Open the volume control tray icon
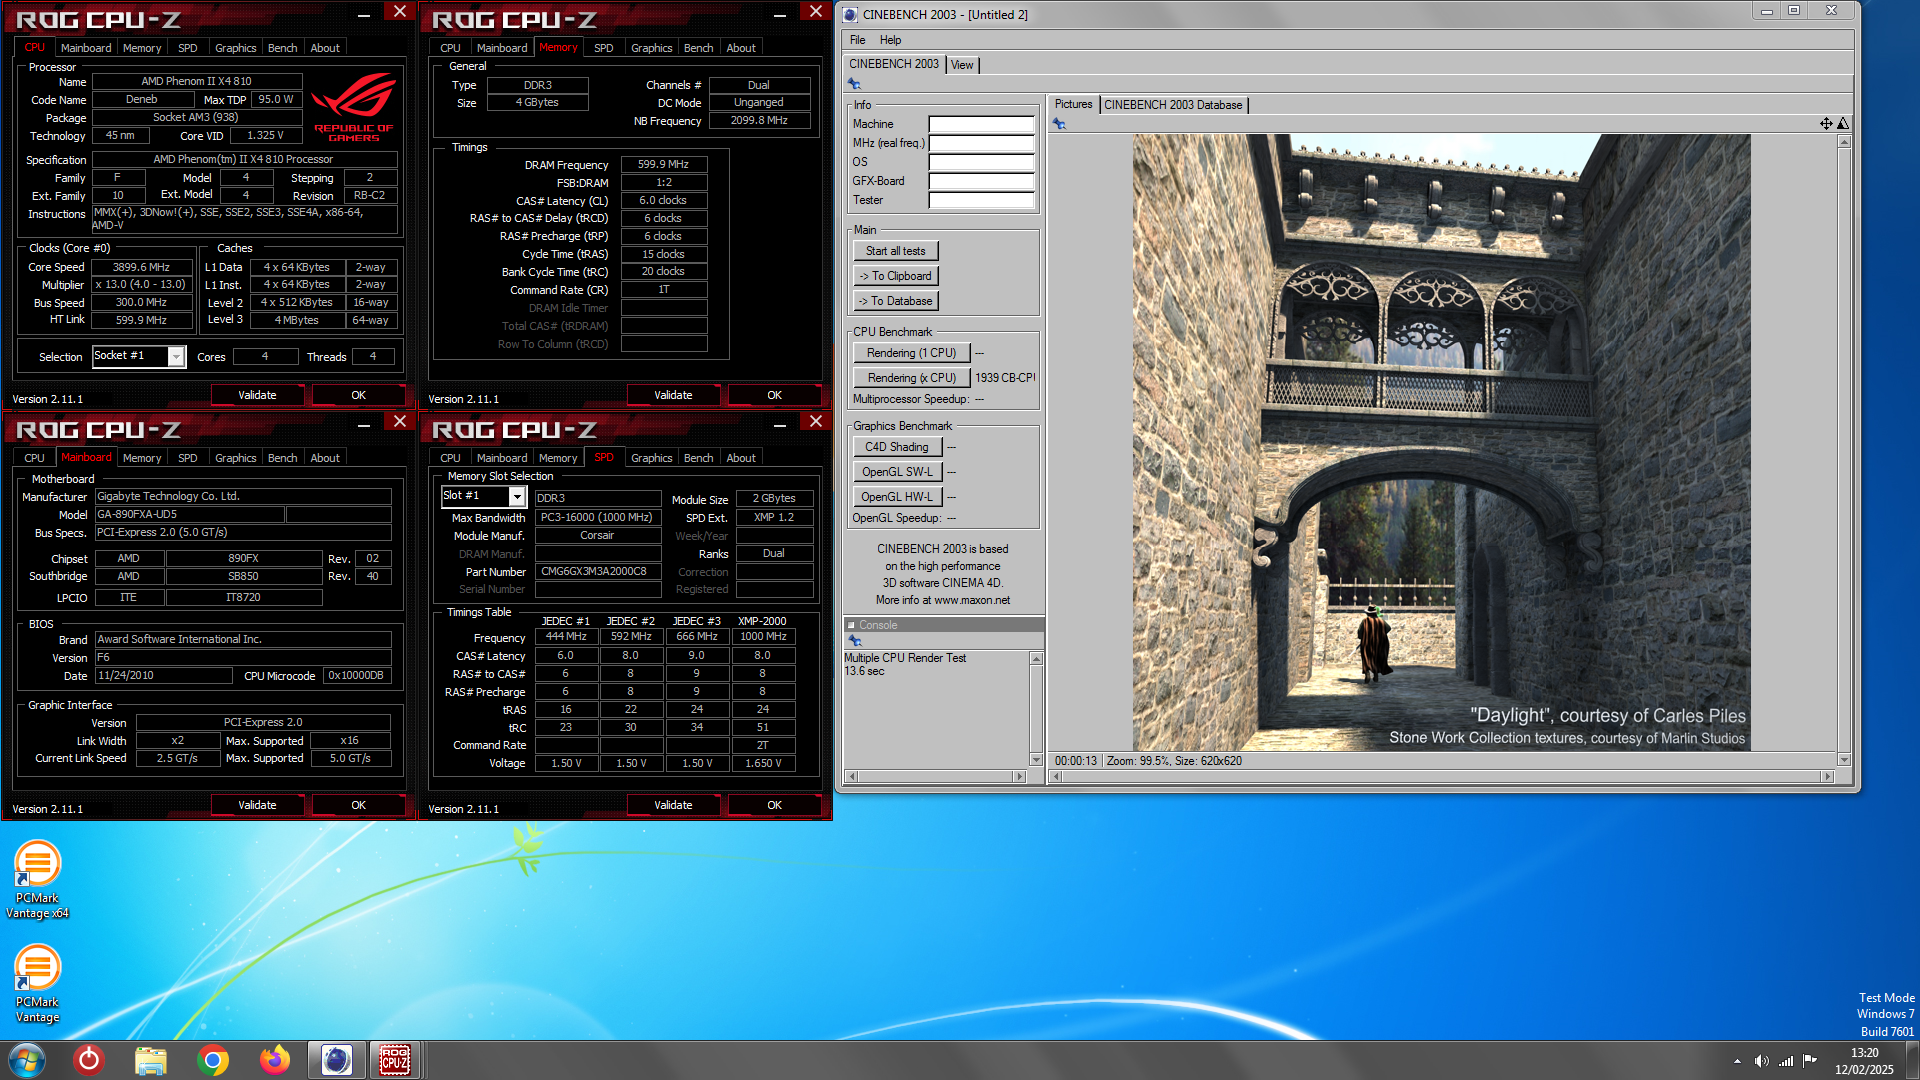Viewport: 1920px width, 1080px height. (x=1761, y=1061)
